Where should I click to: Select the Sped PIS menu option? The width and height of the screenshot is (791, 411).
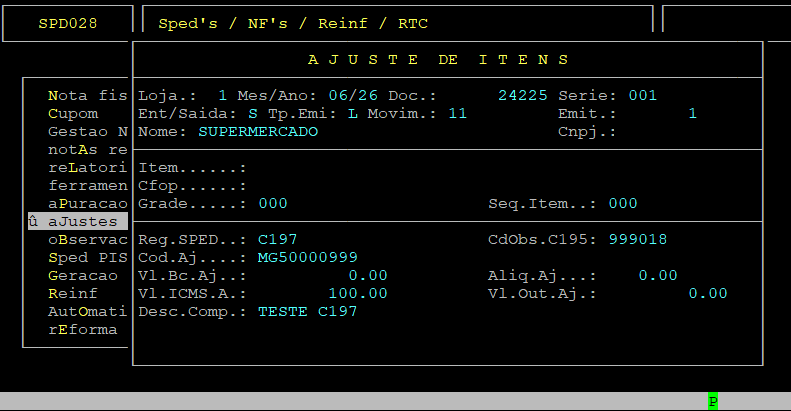point(88,258)
